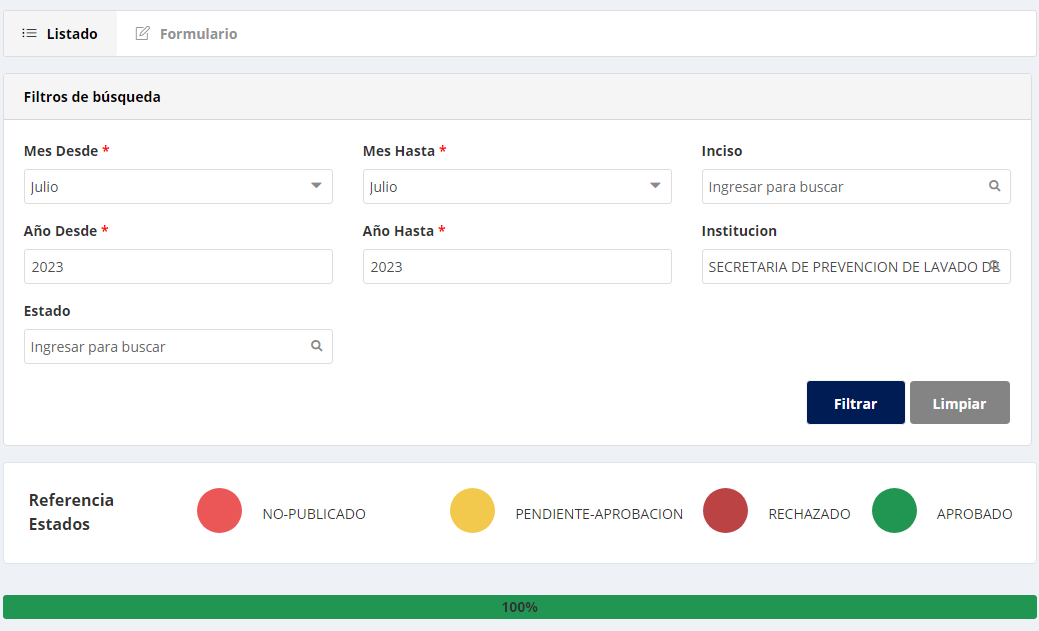This screenshot has height=631, width=1039.
Task: Click the Mes Hasta dropdown arrow
Action: [655, 186]
